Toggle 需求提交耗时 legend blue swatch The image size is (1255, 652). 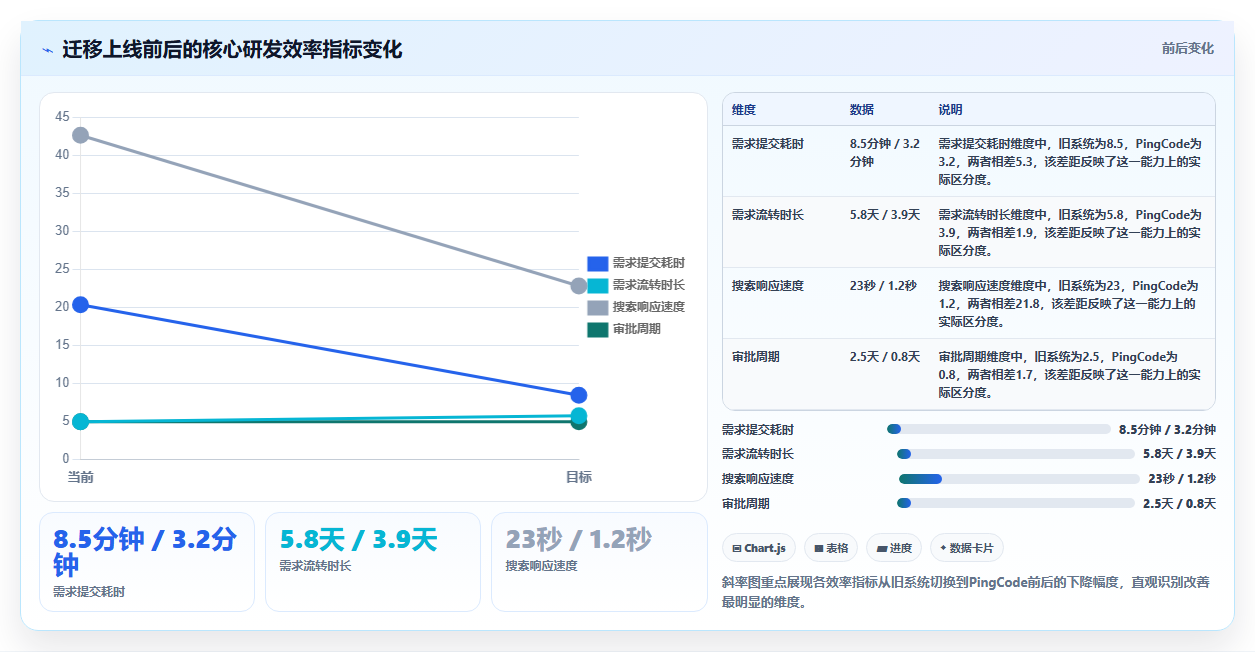(x=597, y=263)
